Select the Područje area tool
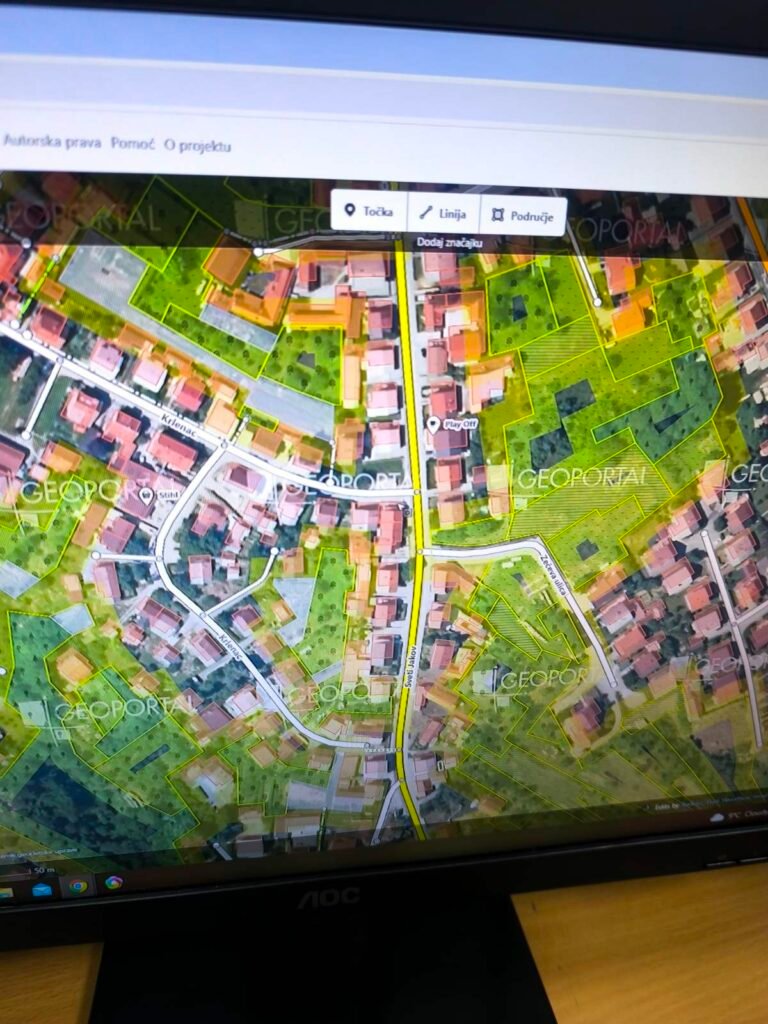768x1024 pixels. point(523,216)
